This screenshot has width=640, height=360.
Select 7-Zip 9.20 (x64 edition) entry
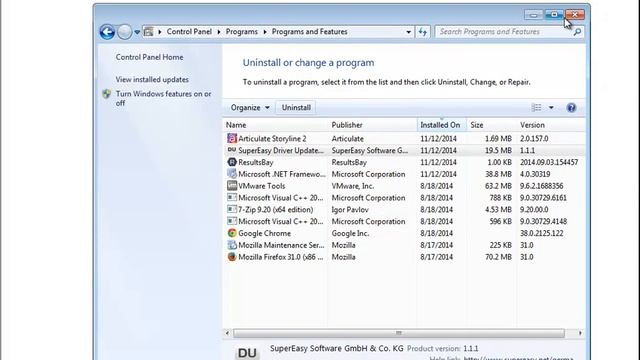tap(276, 210)
